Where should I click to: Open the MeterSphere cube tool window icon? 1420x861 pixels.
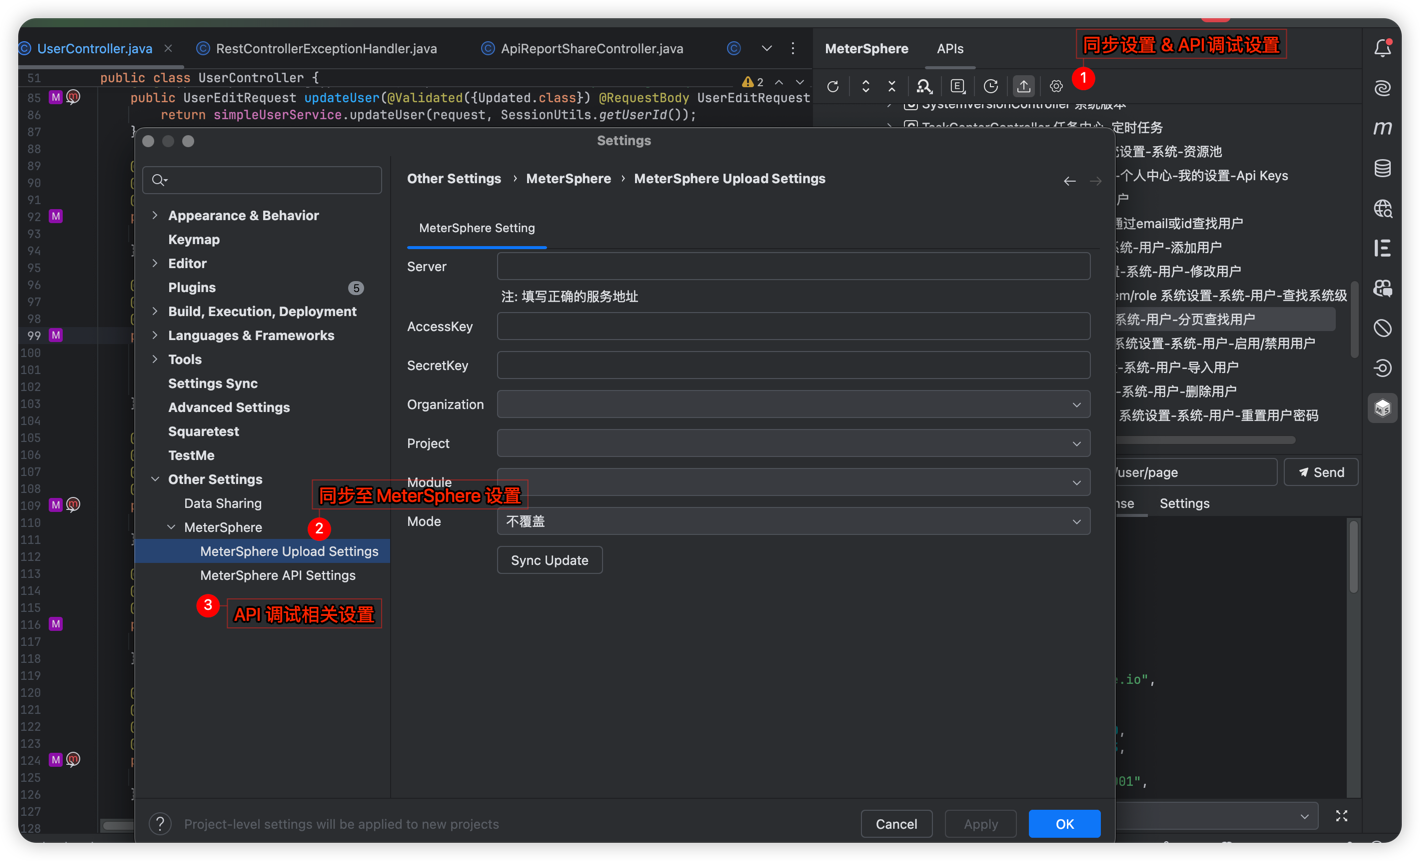pos(1383,408)
